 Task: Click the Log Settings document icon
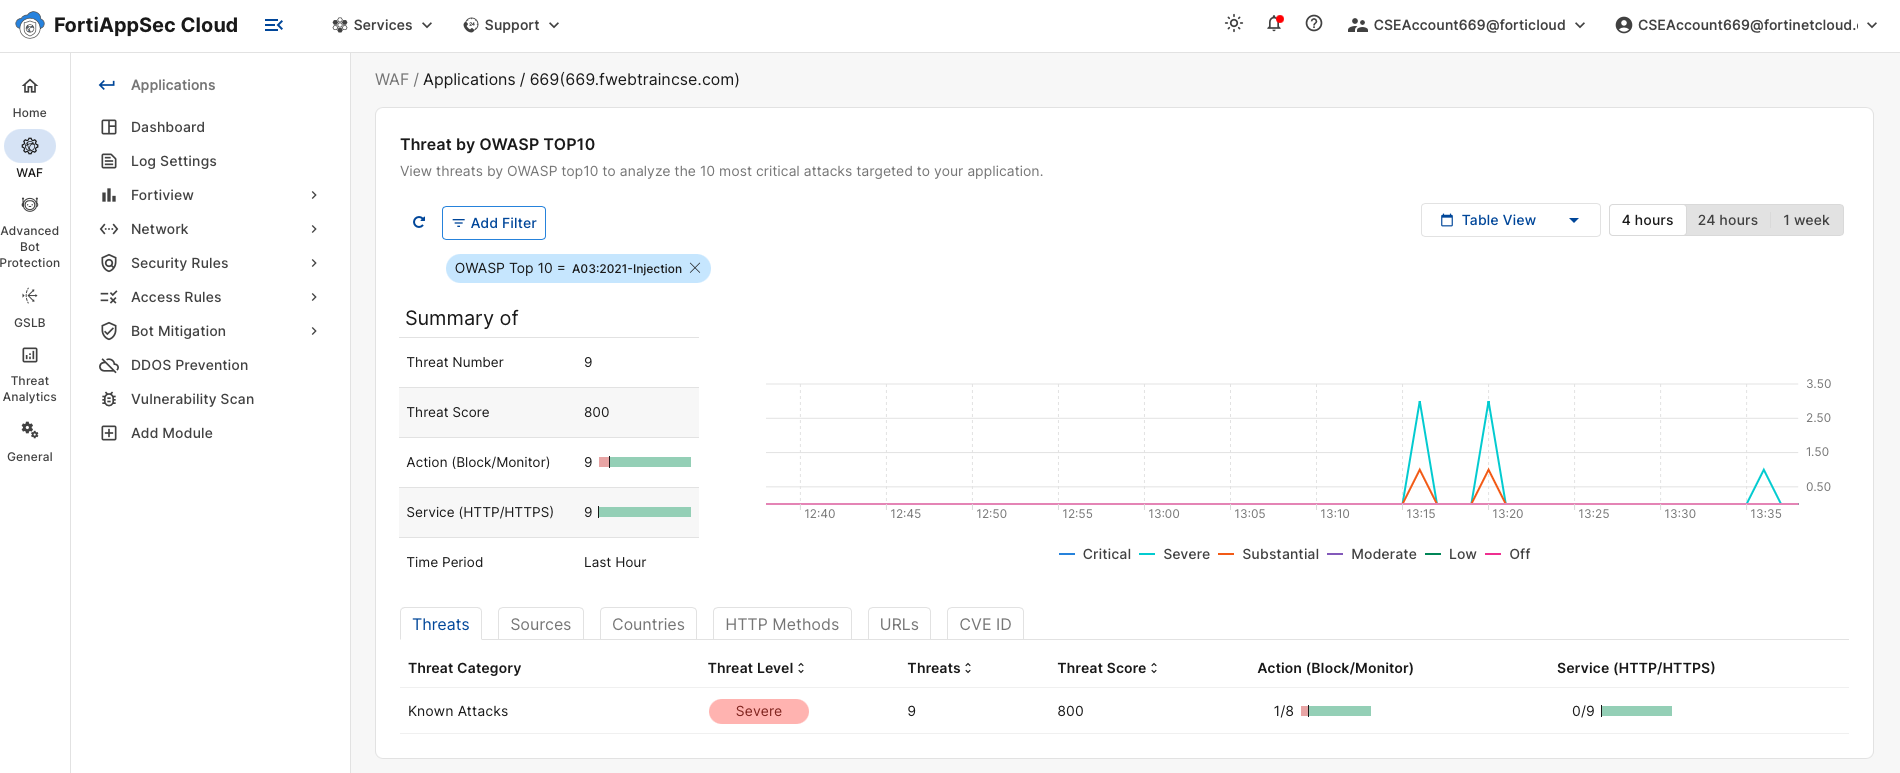(109, 161)
